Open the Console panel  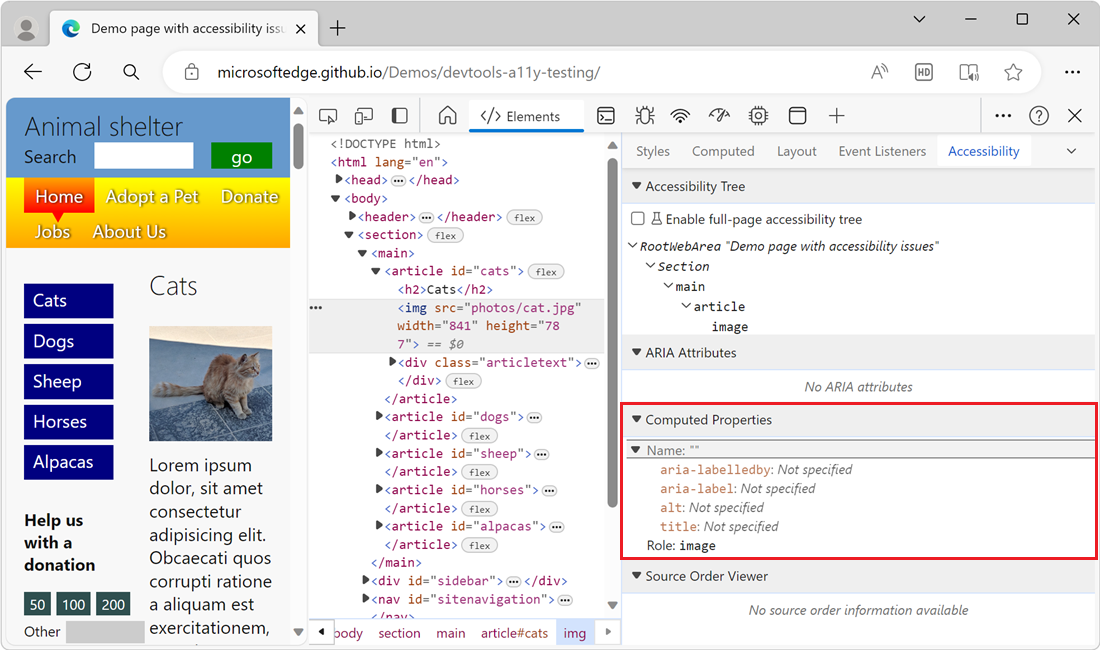606,115
